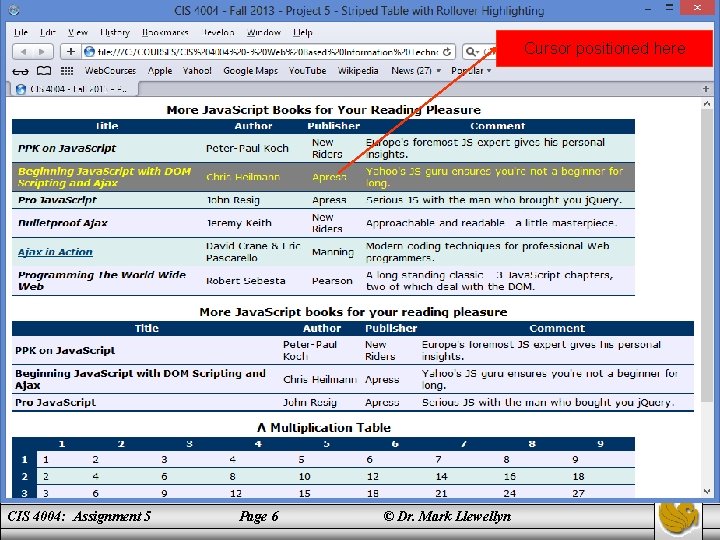Click cell '21' in multiplication table
Viewport: 720px width, 540px height.
point(441,493)
